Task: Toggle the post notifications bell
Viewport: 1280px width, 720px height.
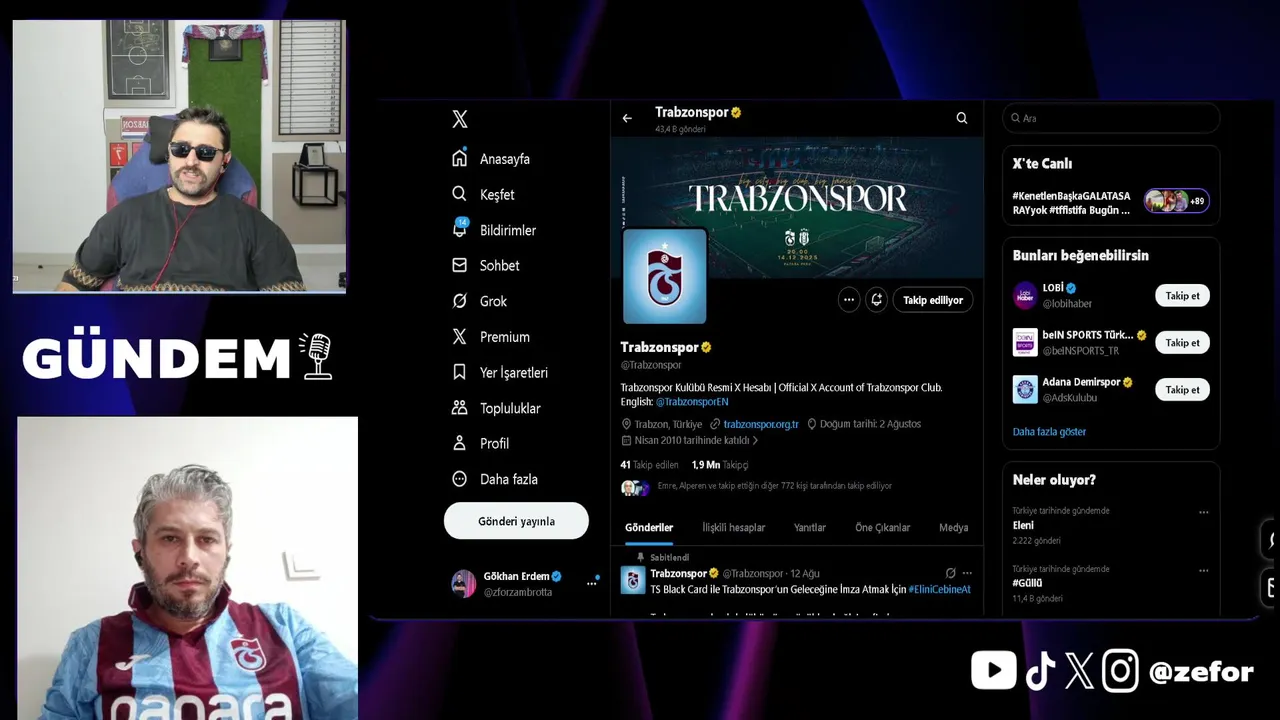Action: (x=877, y=300)
